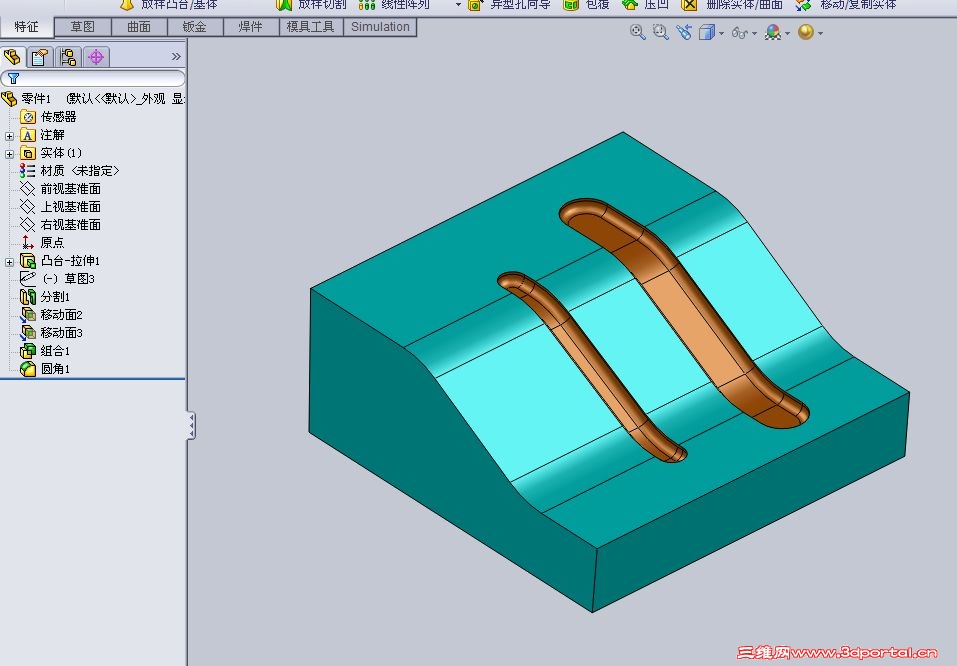Viewport: 957px width, 666px height.
Task: Open the ConfigurationManager tab icon
Action: pos(68,57)
